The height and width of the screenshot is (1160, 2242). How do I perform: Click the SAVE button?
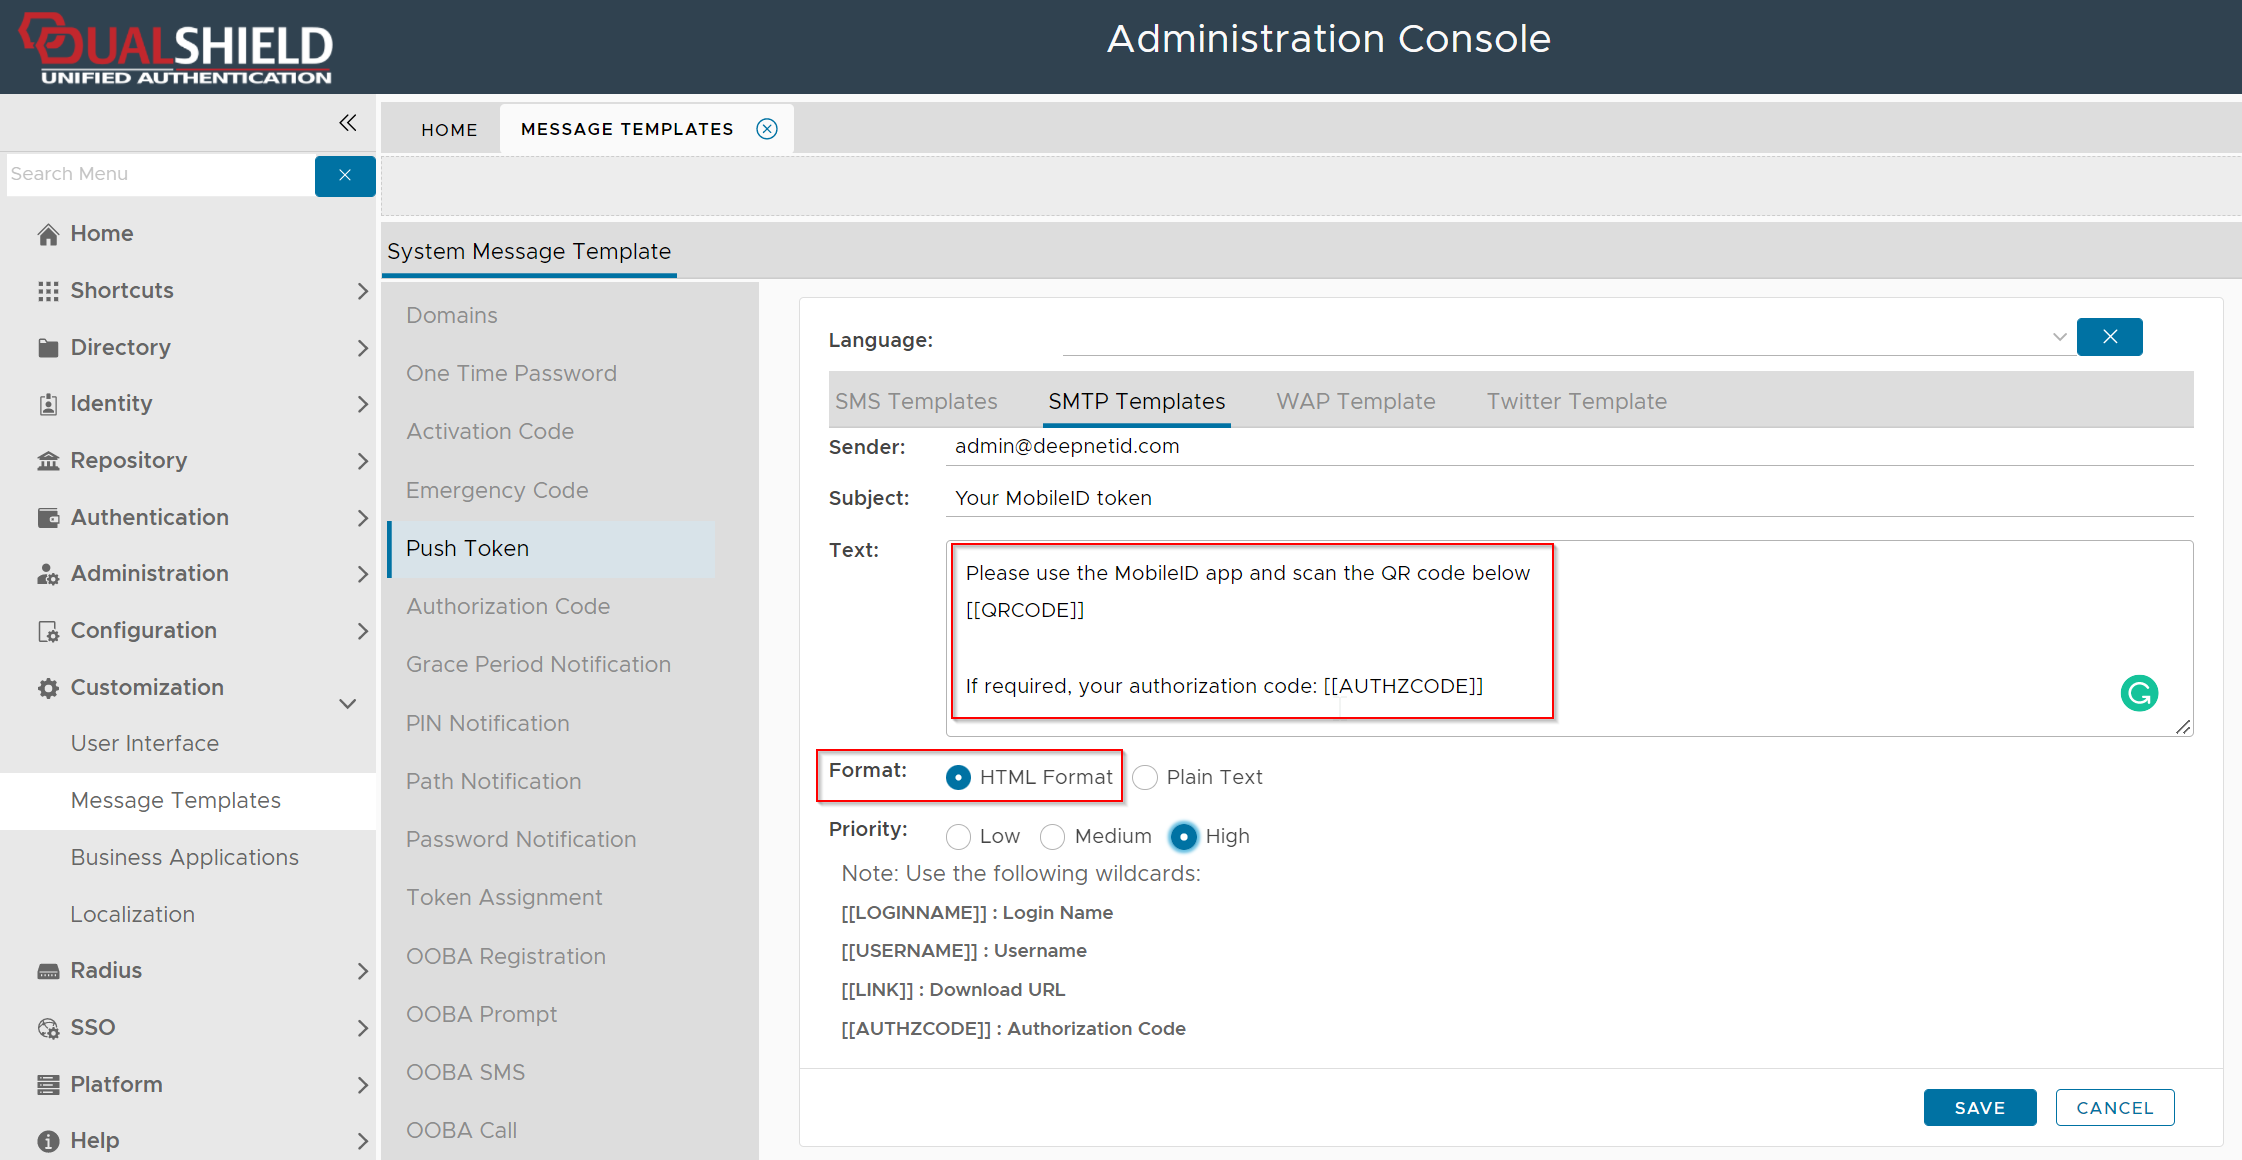[1979, 1107]
